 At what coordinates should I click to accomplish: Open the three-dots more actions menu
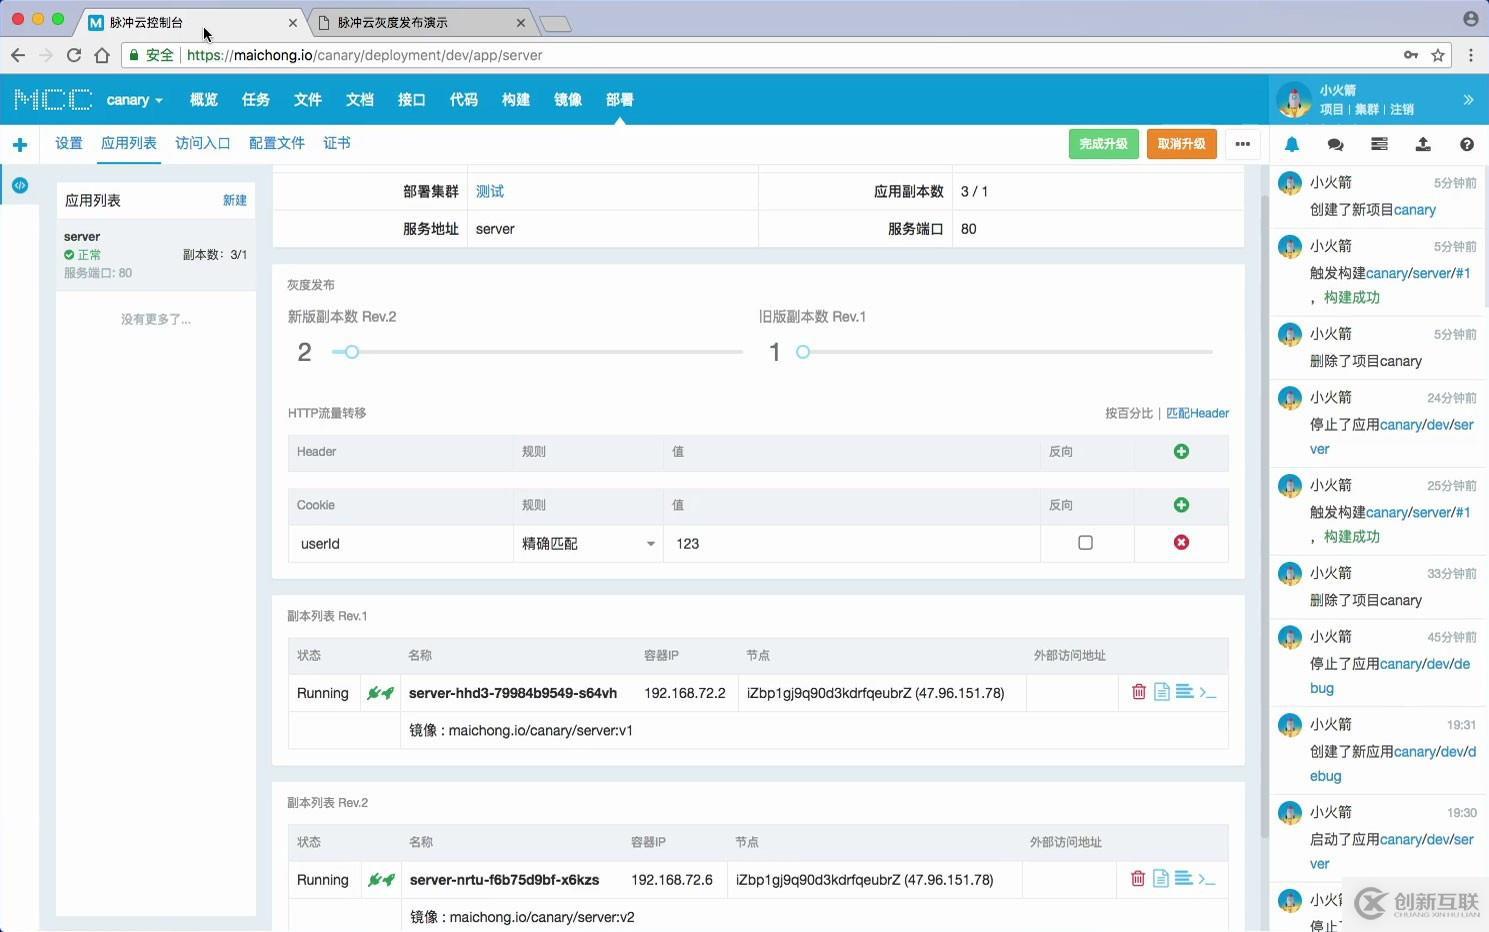pyautogui.click(x=1242, y=144)
